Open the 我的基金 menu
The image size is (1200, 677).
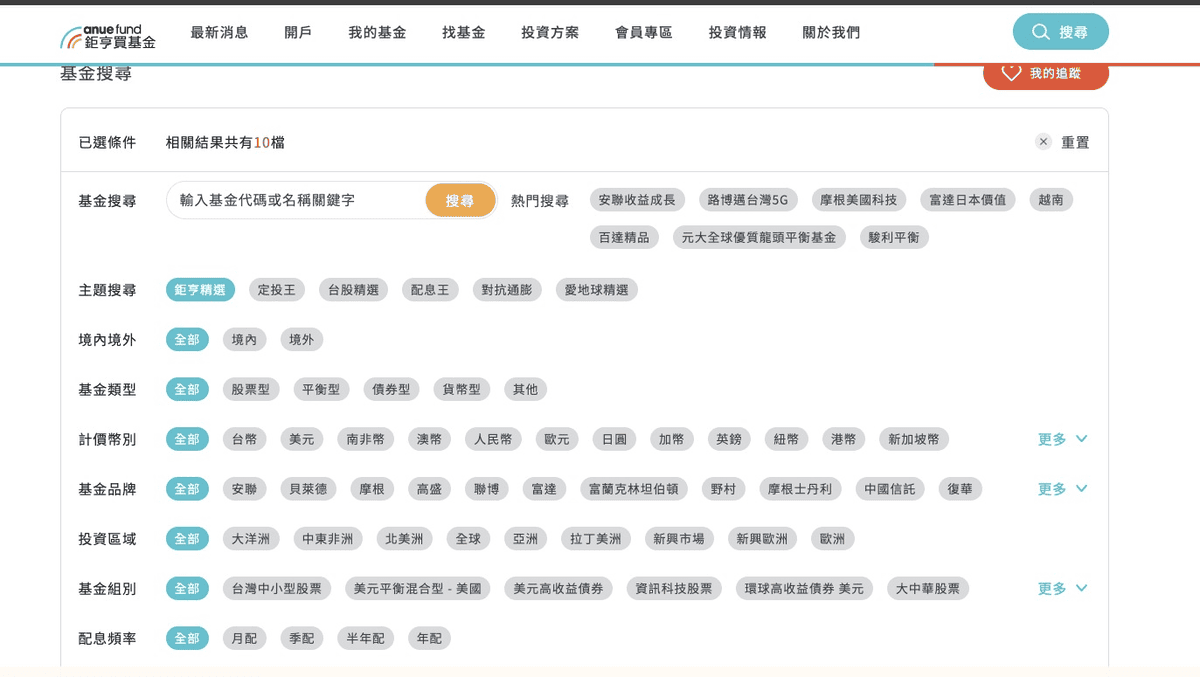pyautogui.click(x=377, y=32)
